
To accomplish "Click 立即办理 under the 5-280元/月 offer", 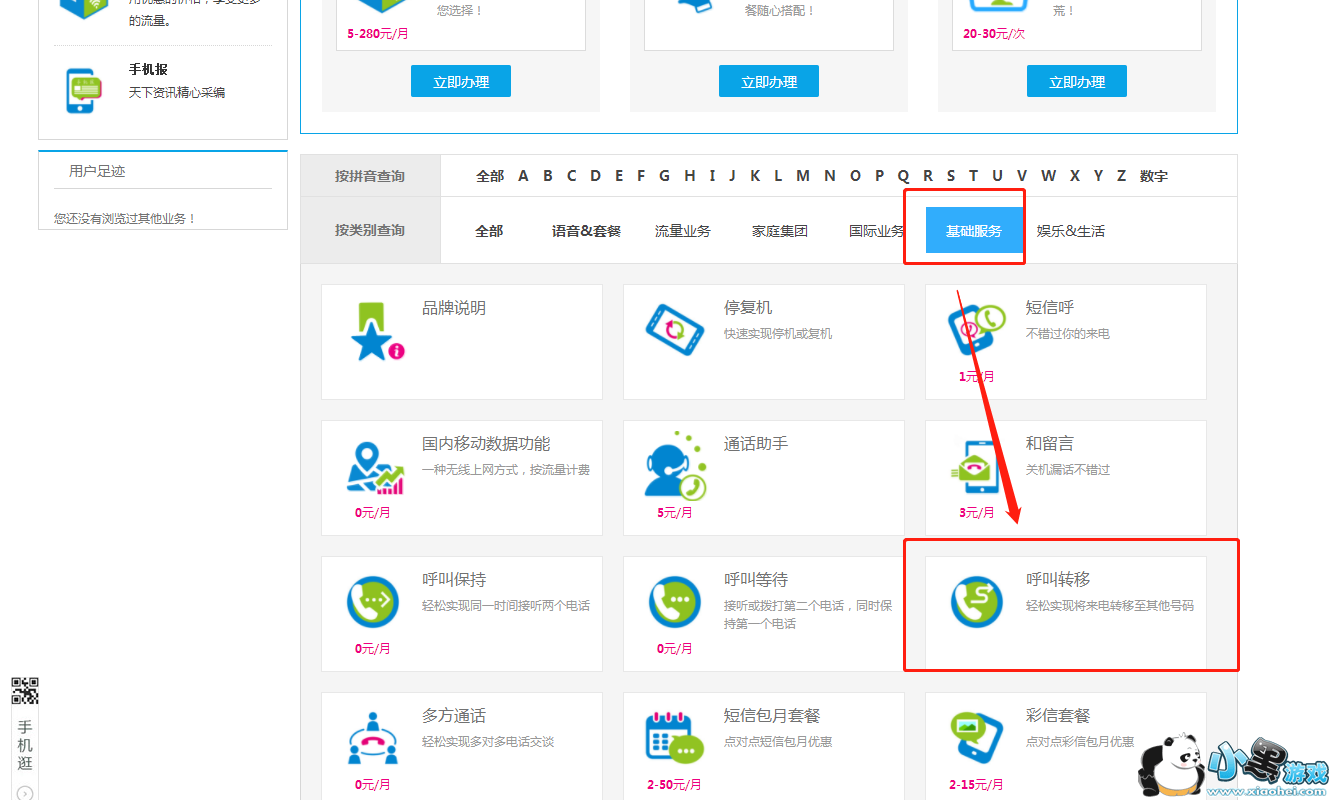I will pyautogui.click(x=461, y=82).
